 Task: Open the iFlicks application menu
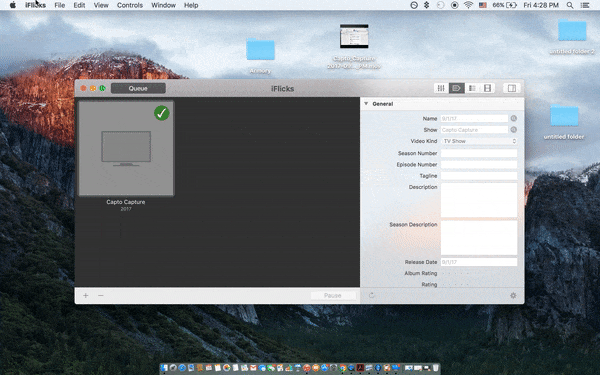pos(36,5)
